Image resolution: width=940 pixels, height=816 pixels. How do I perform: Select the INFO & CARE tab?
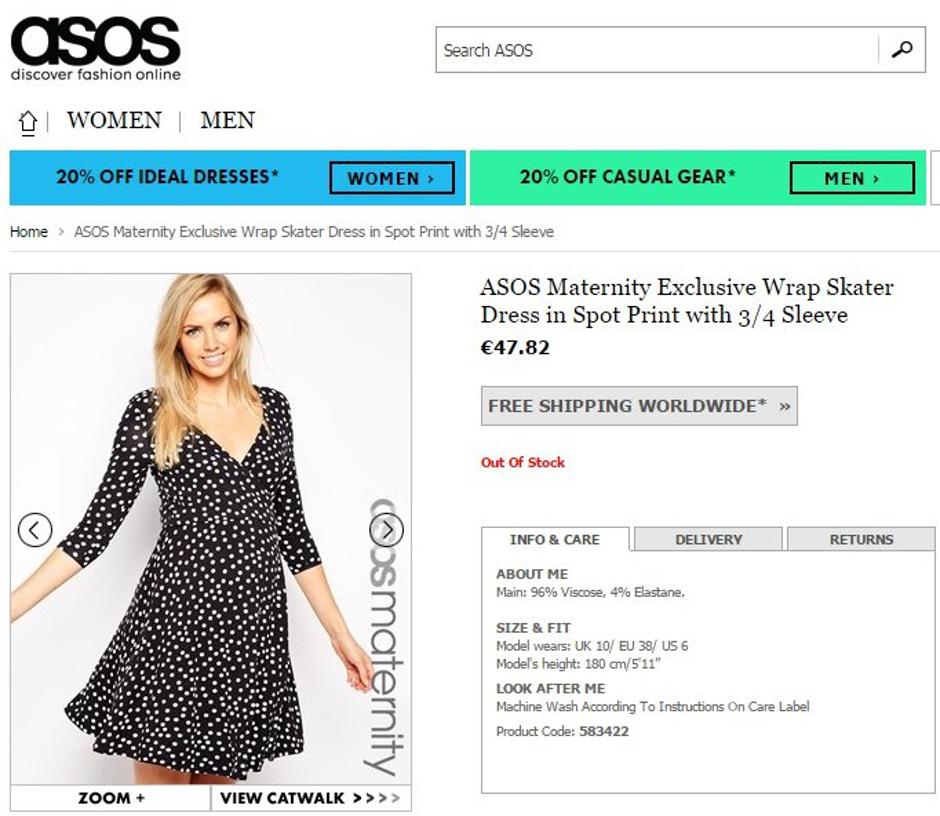[553, 539]
